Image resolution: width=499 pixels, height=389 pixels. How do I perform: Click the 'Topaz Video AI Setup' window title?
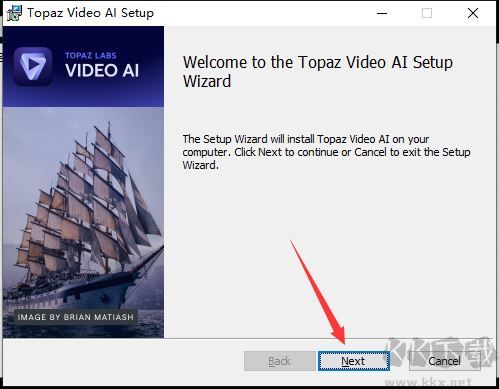pyautogui.click(x=91, y=13)
